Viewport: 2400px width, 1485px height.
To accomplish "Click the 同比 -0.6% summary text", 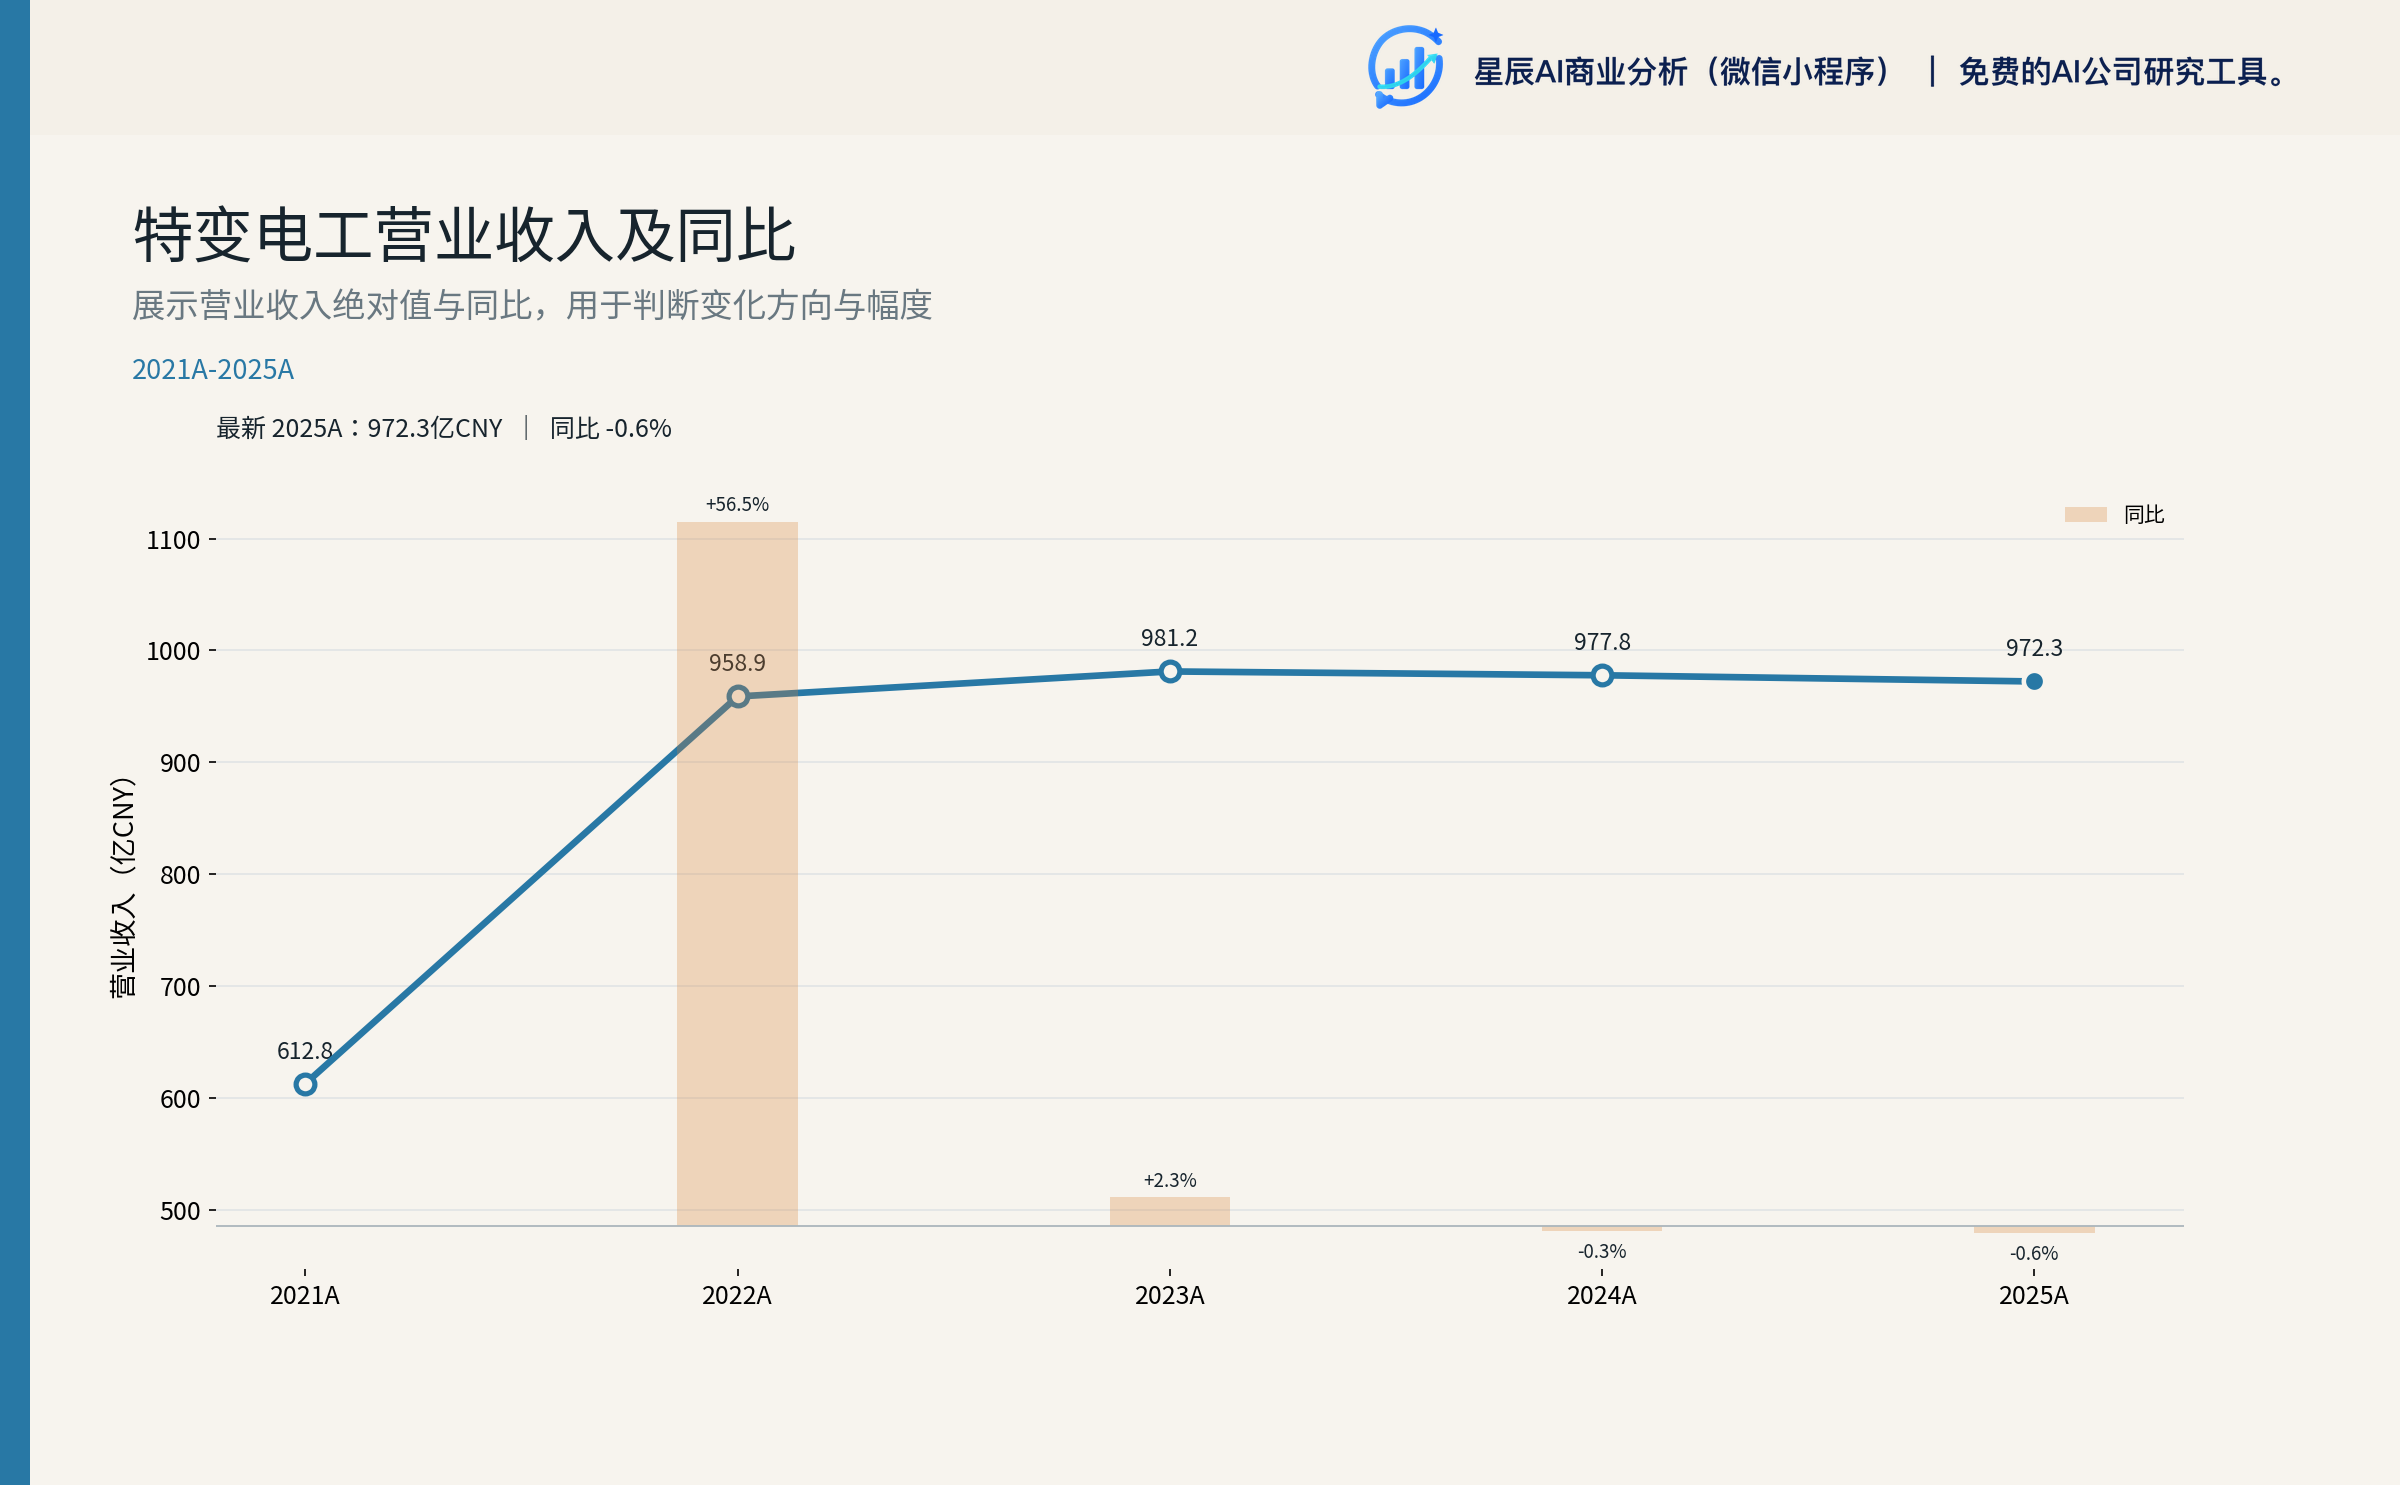I will click(611, 428).
